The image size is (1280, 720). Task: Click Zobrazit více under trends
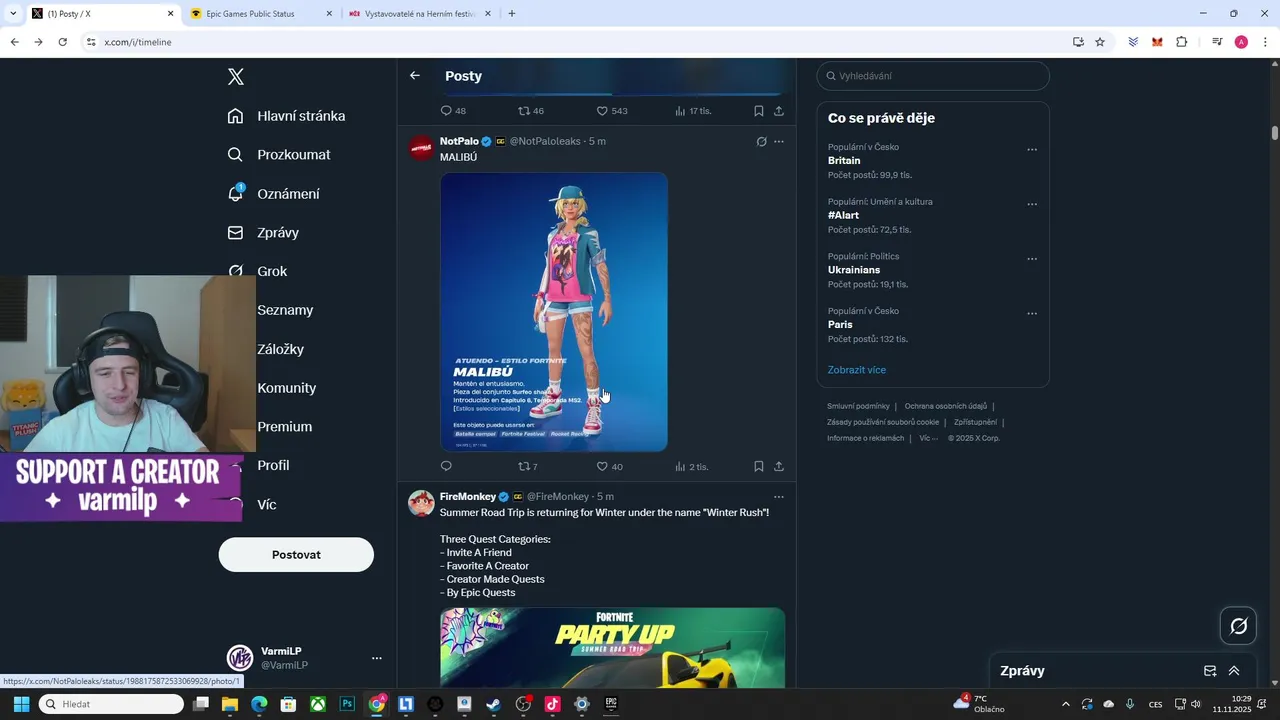[x=857, y=370]
